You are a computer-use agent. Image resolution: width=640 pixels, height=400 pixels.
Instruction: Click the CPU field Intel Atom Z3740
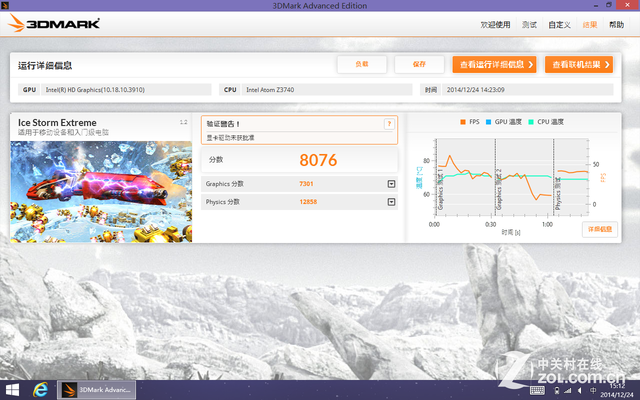pyautogui.click(x=327, y=90)
